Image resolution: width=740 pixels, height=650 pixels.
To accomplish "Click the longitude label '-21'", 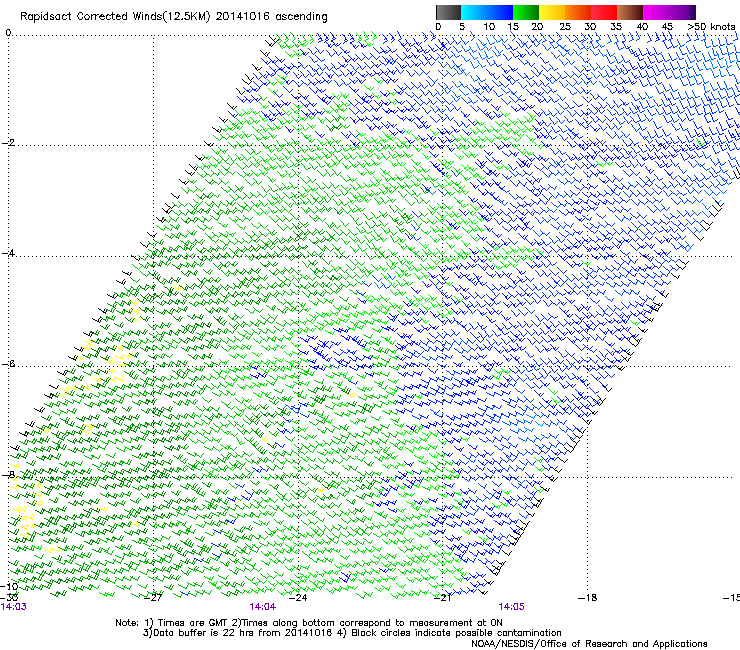I will click(442, 598).
